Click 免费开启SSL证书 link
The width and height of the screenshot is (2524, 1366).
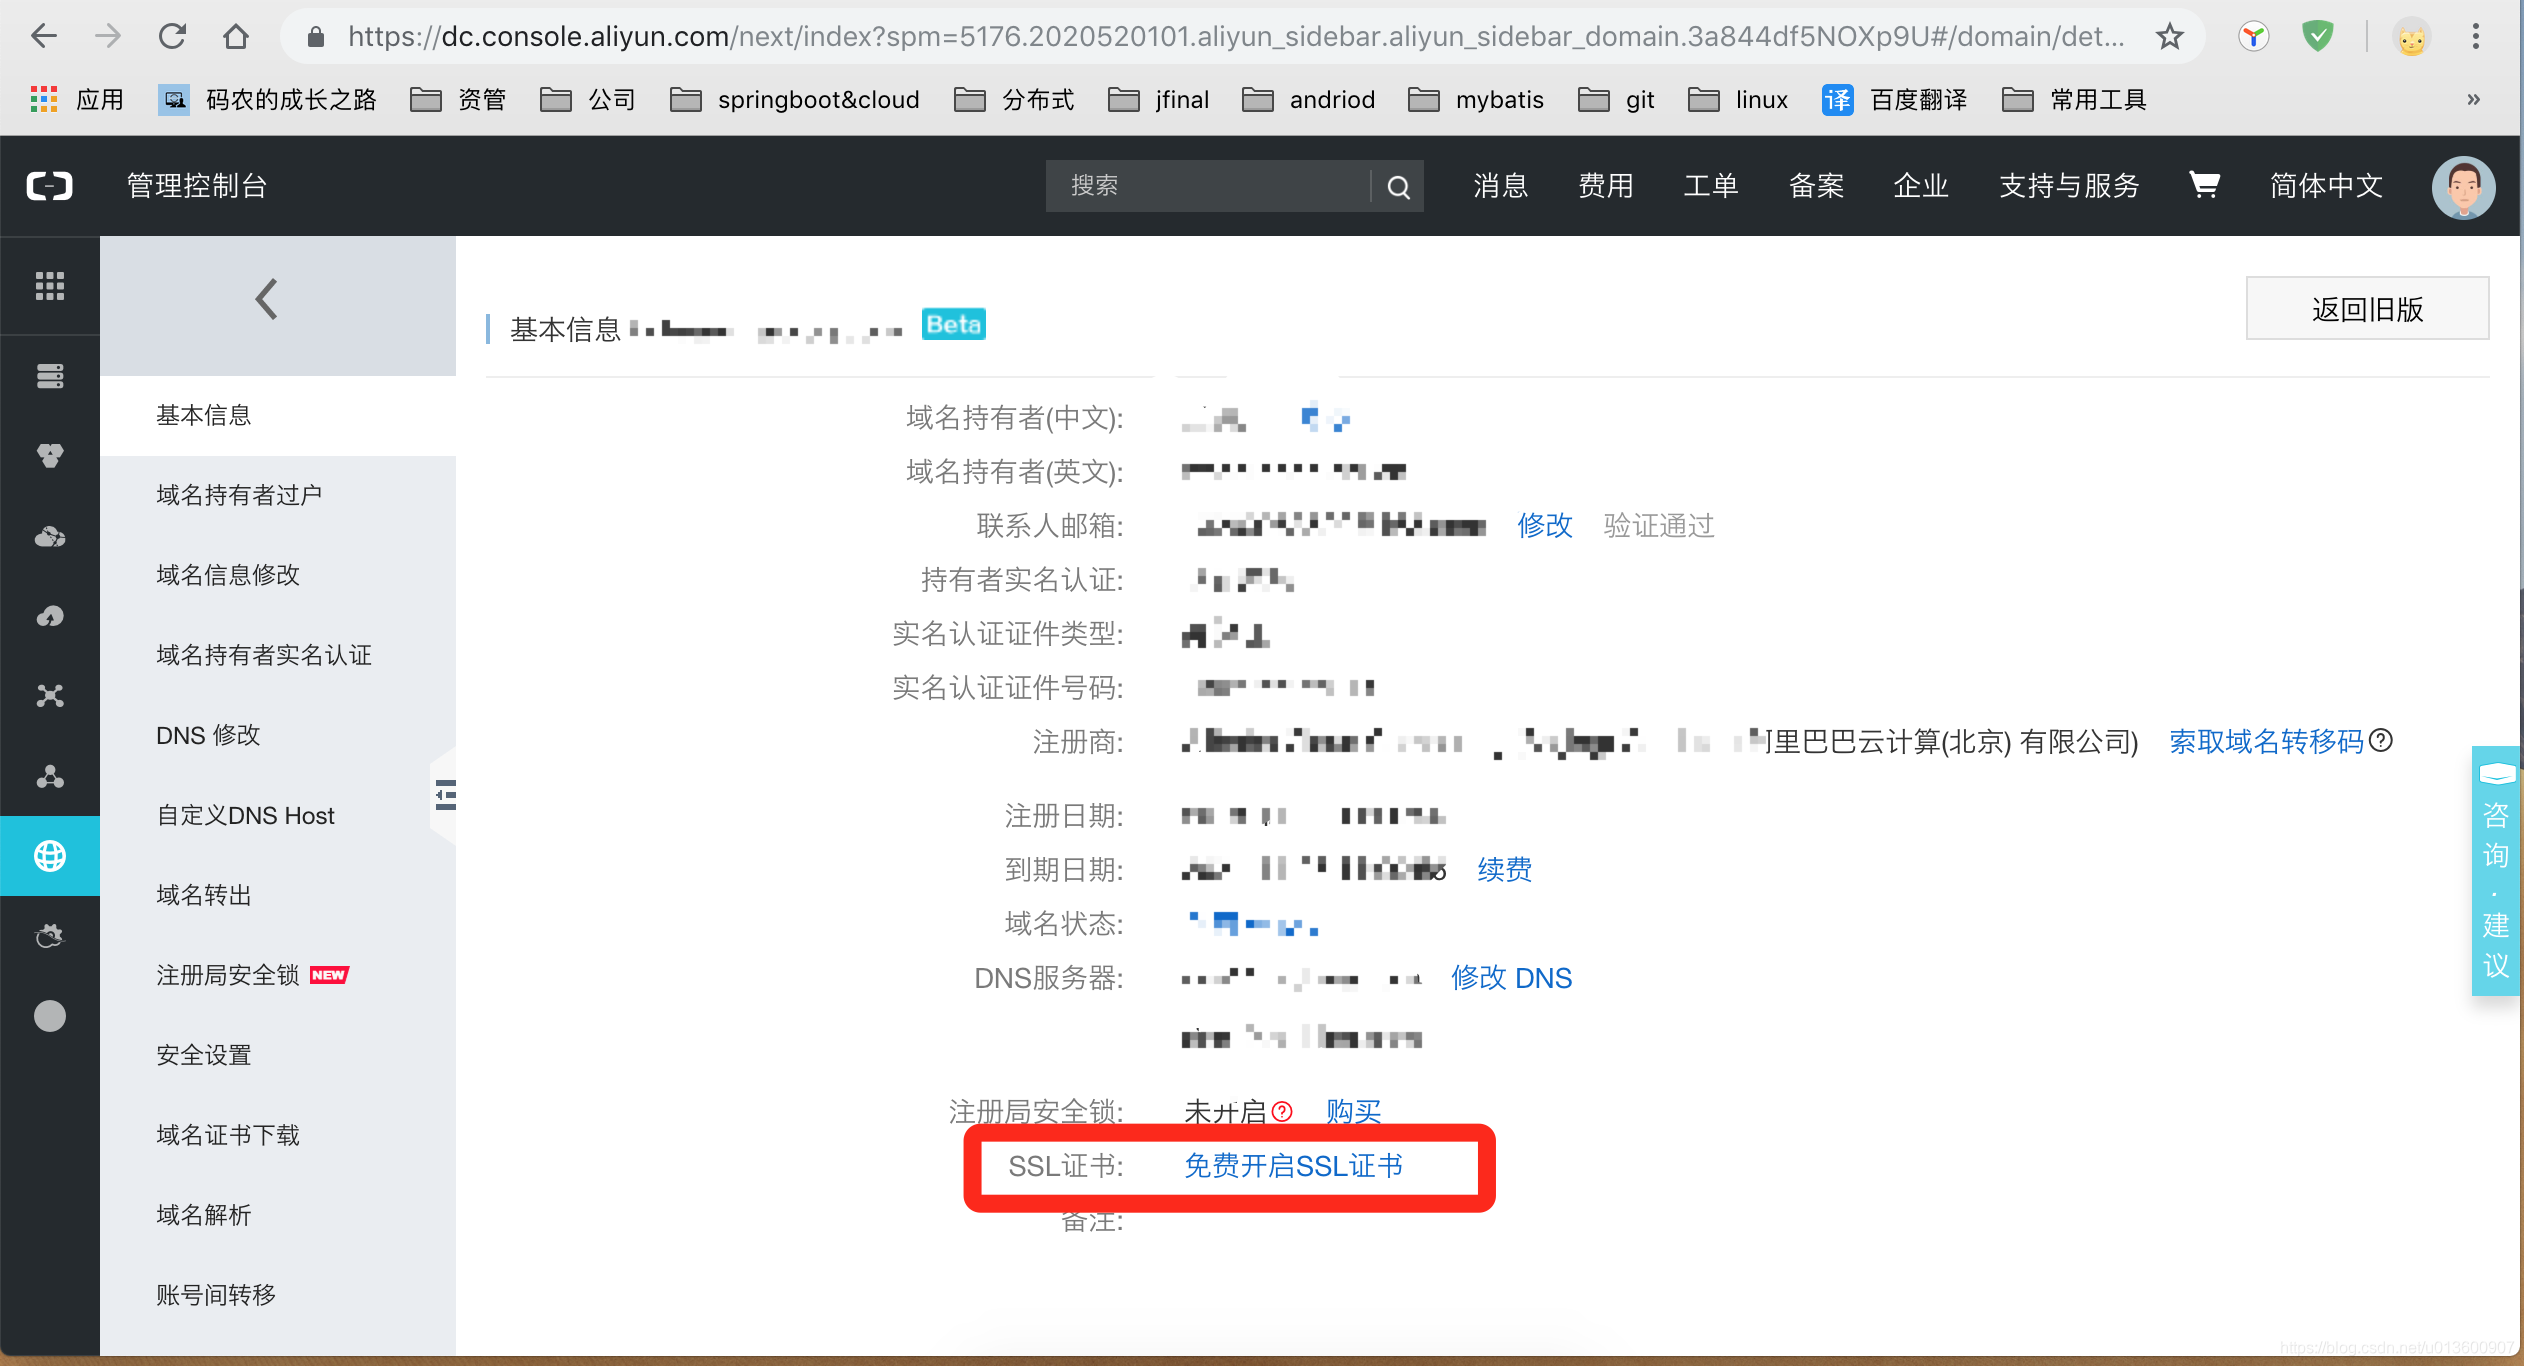1293,1165
